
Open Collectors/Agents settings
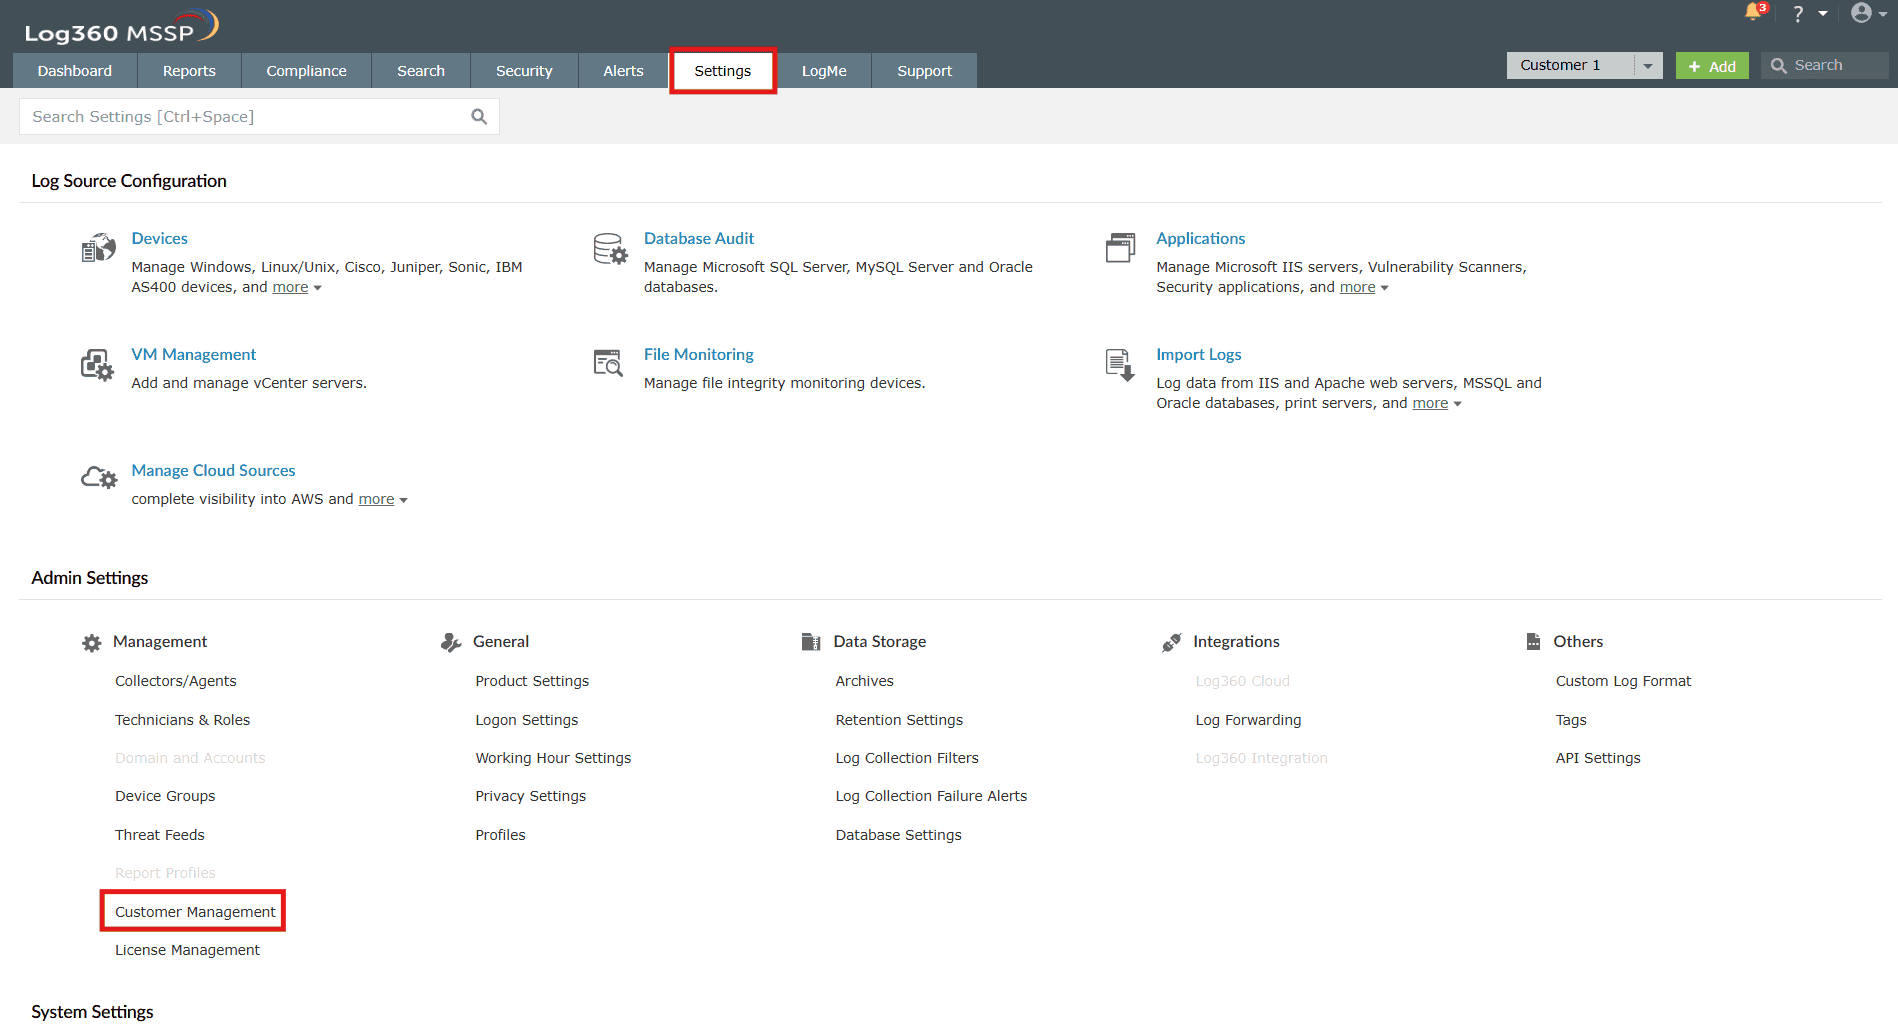click(x=176, y=681)
